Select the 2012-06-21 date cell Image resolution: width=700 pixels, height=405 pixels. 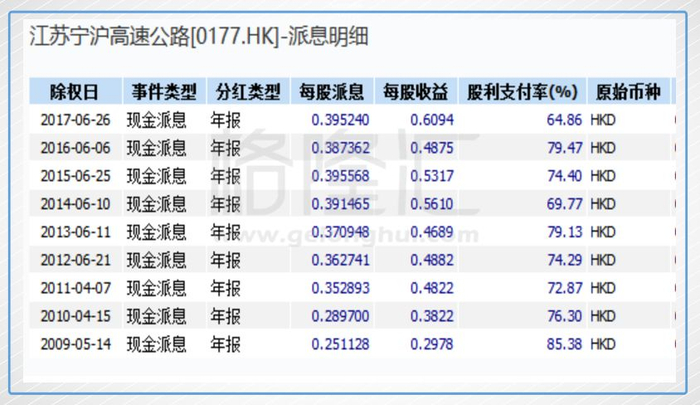[x=75, y=260]
